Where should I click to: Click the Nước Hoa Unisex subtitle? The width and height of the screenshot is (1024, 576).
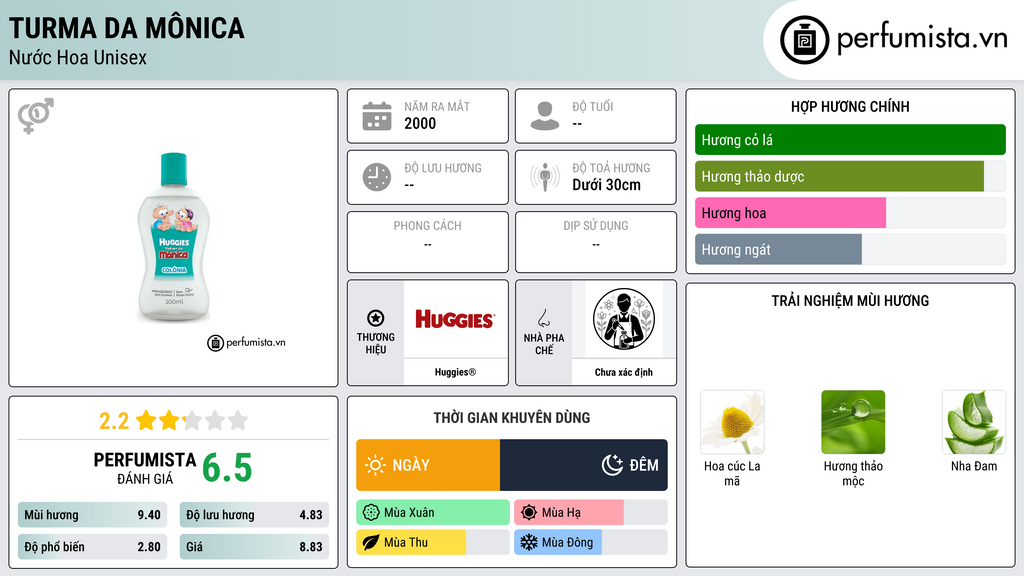(x=78, y=57)
